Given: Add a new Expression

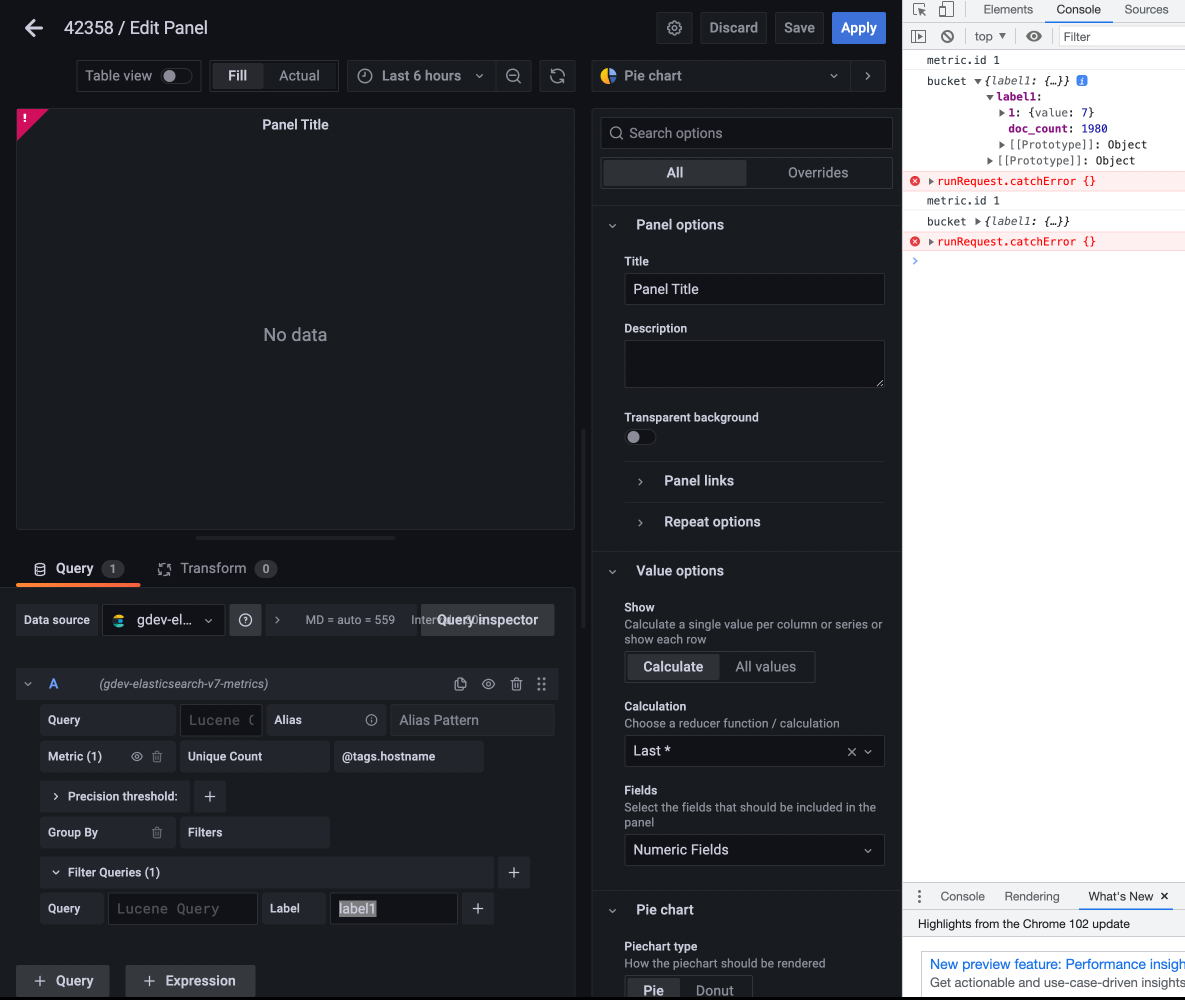Looking at the screenshot, I should click(190, 981).
